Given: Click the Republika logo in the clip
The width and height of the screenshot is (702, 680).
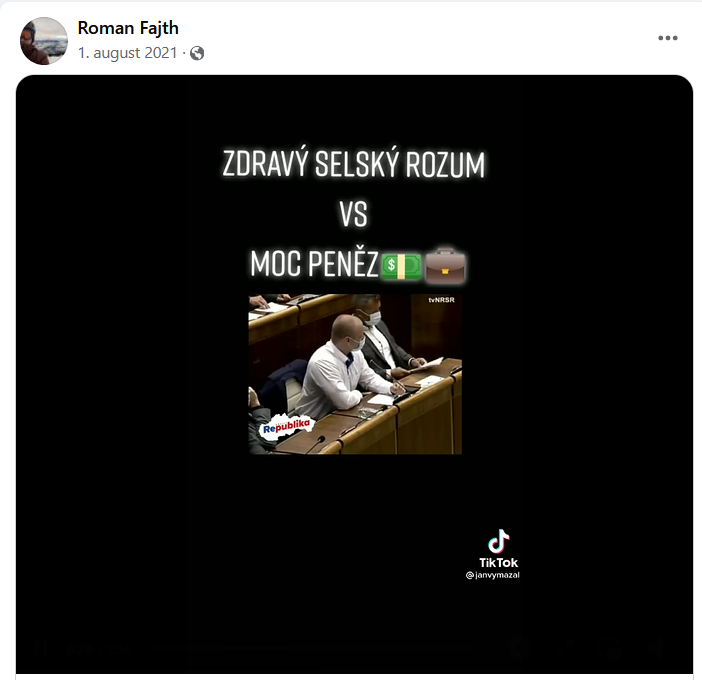Looking at the screenshot, I should (286, 428).
